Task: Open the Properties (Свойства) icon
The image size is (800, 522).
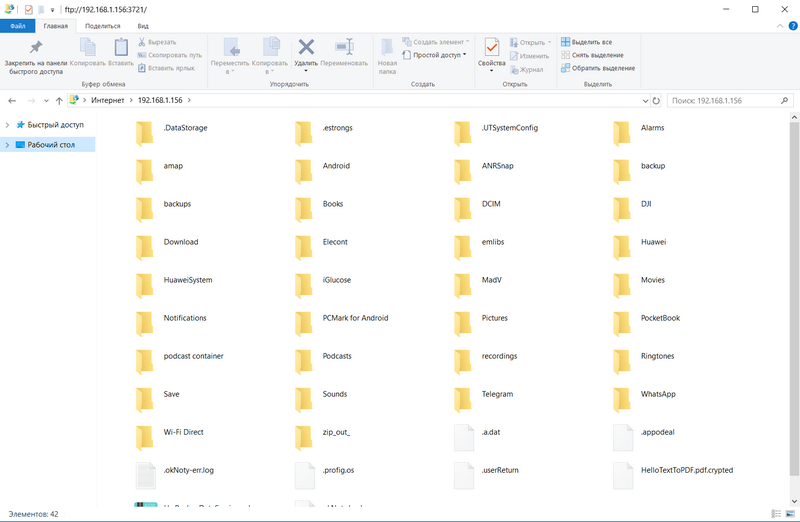Action: [x=491, y=48]
